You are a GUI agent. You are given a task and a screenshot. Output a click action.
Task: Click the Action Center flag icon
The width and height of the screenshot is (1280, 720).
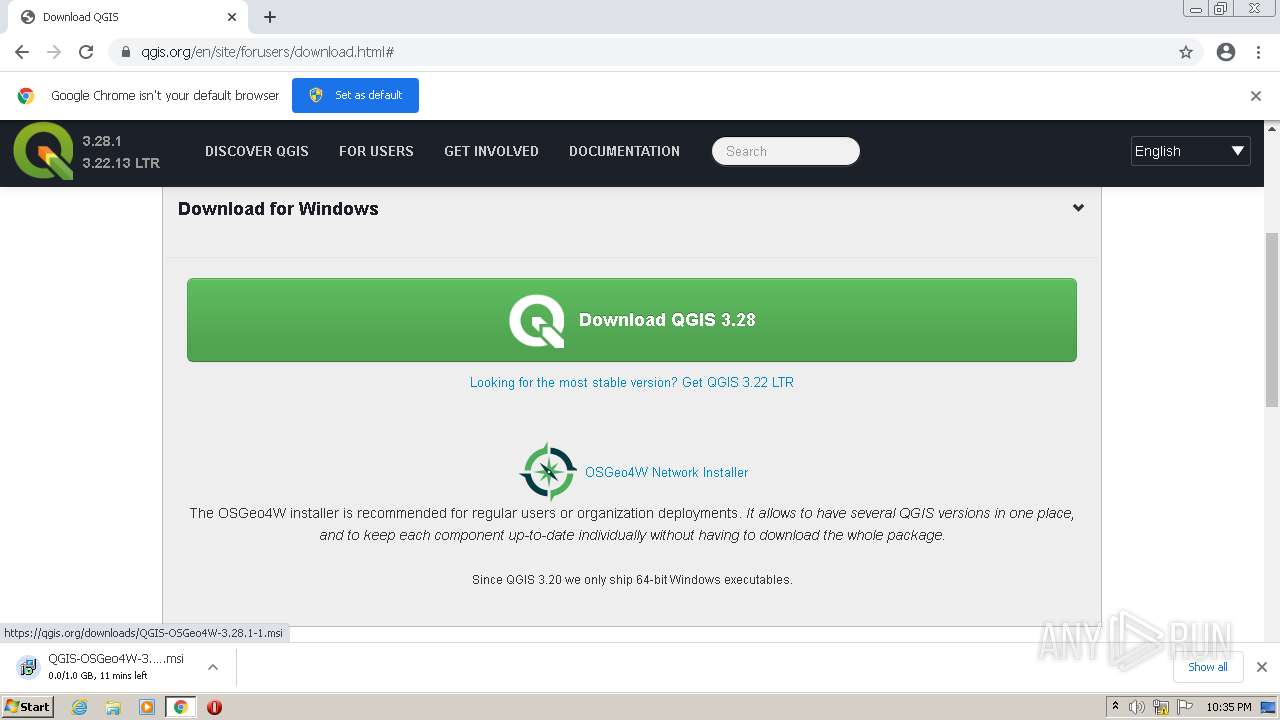tap(1185, 707)
